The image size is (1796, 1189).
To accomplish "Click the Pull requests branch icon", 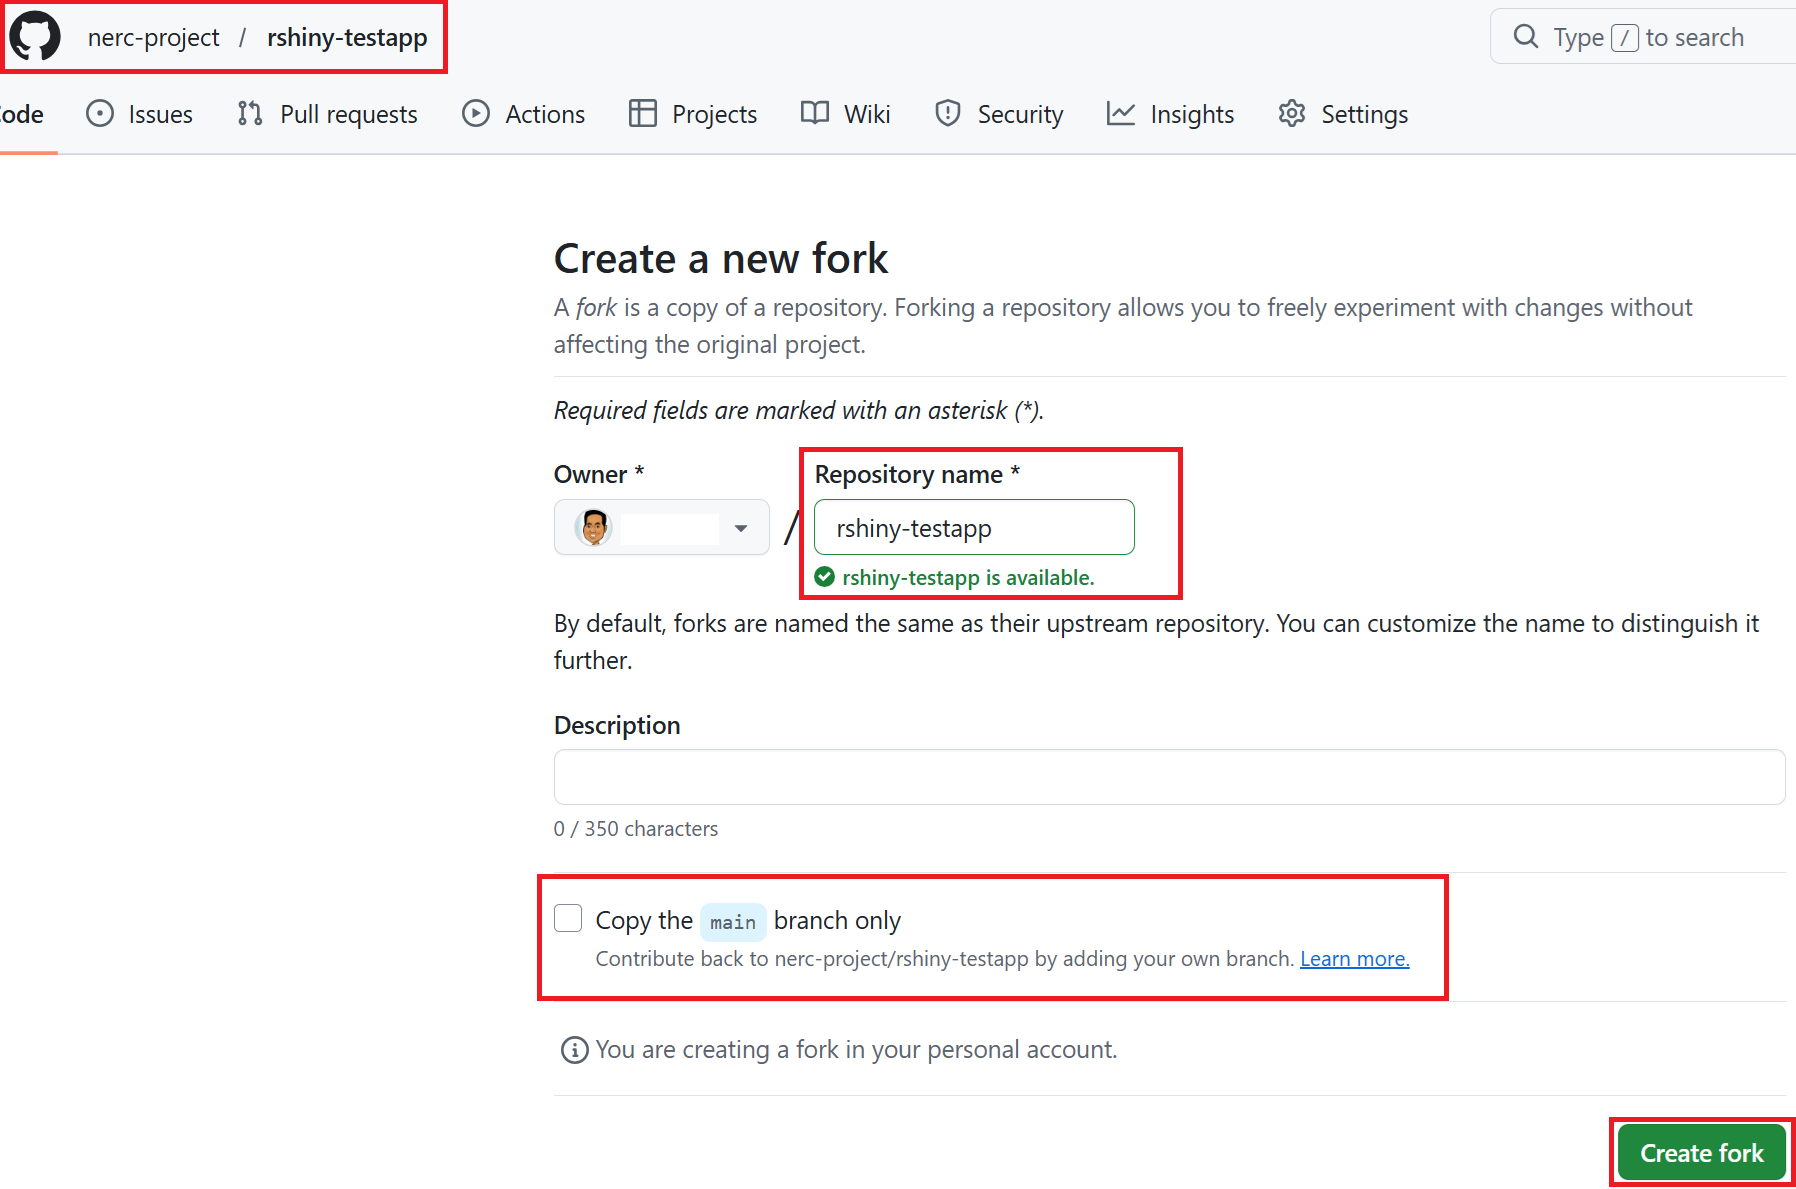I will [250, 114].
